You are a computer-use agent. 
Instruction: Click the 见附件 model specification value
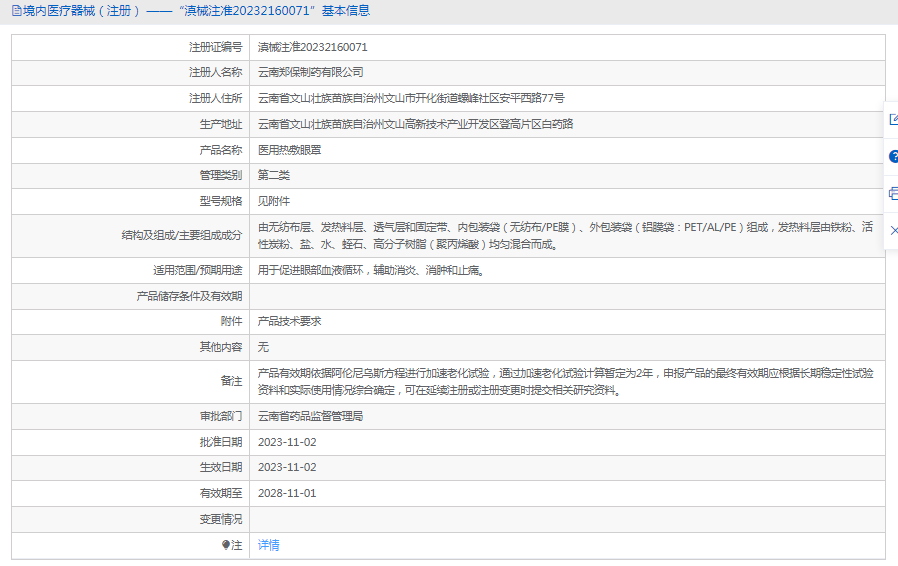[274, 201]
